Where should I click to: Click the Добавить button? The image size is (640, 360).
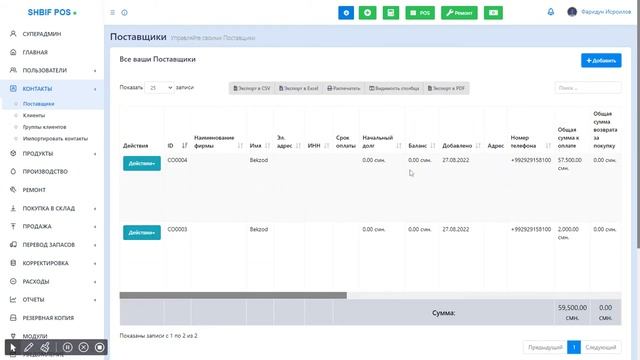click(x=601, y=60)
